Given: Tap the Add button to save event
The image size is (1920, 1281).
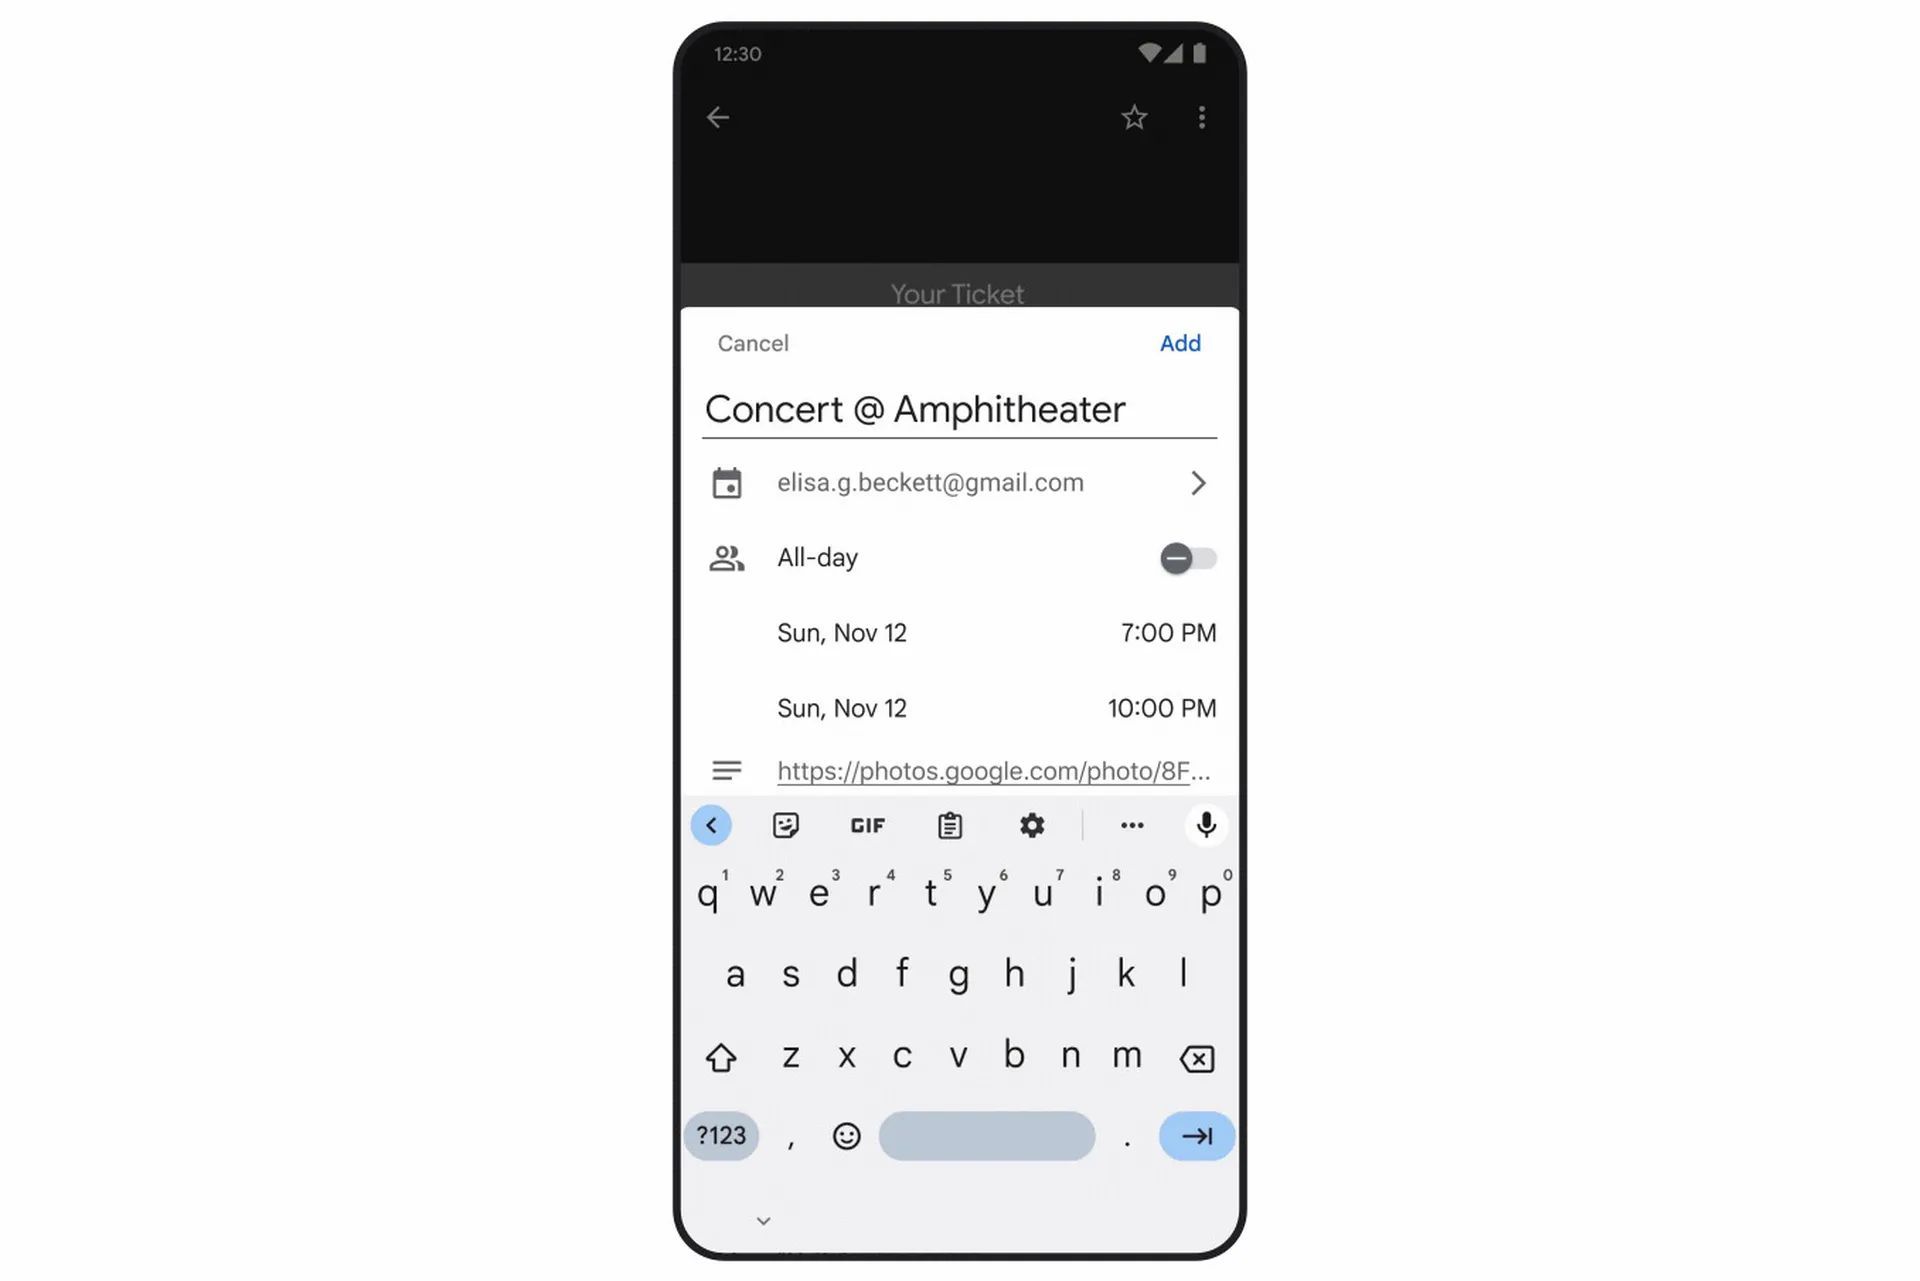Looking at the screenshot, I should [x=1179, y=343].
